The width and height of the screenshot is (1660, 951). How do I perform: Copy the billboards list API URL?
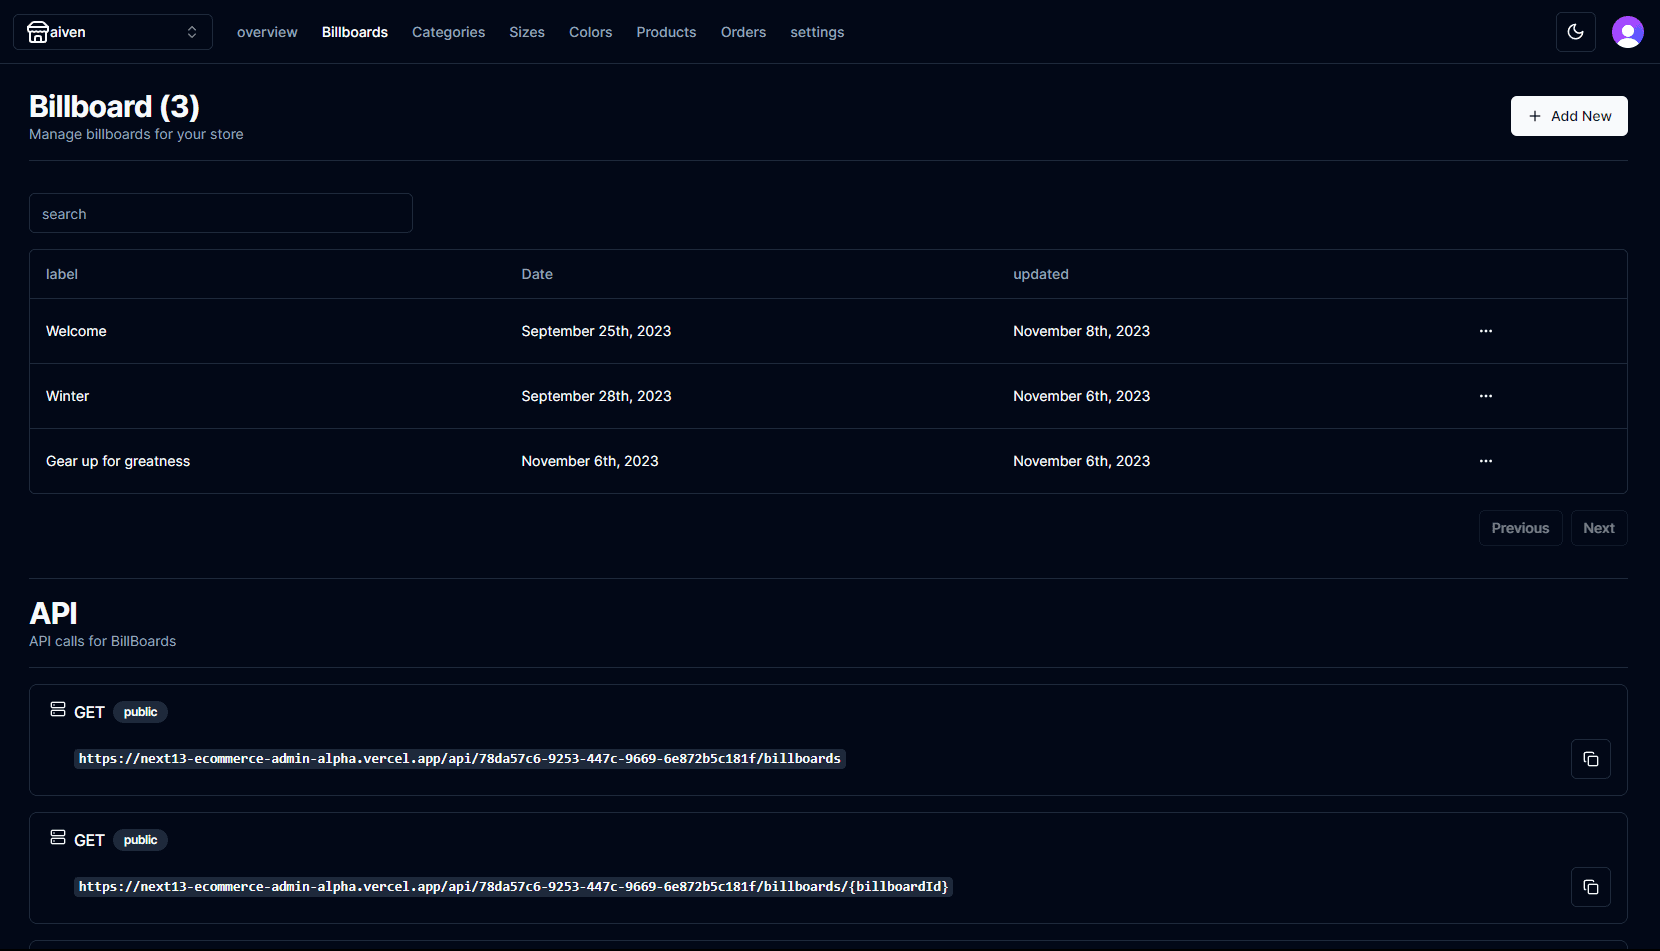[1591, 759]
